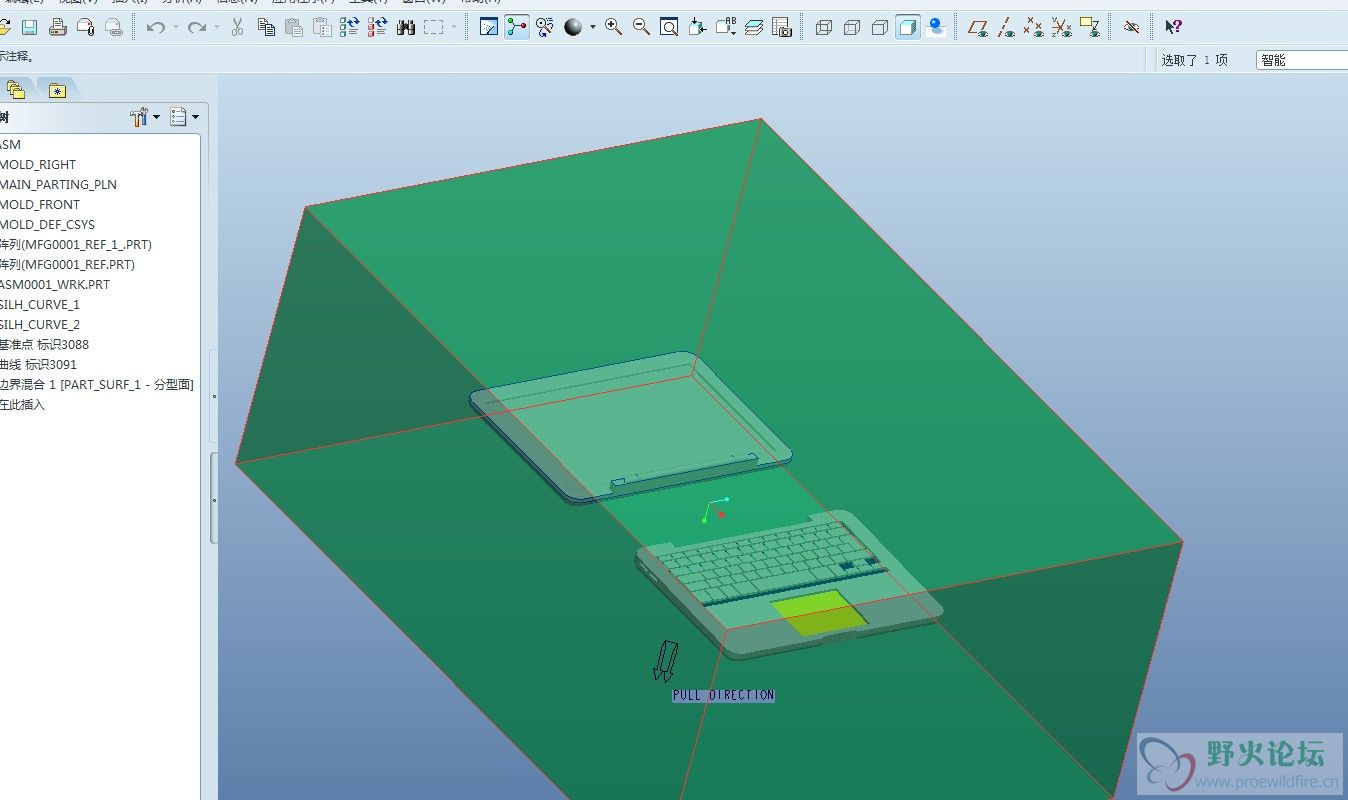Click the Repaint screen icon
The width and height of the screenshot is (1348, 800).
(x=489, y=28)
